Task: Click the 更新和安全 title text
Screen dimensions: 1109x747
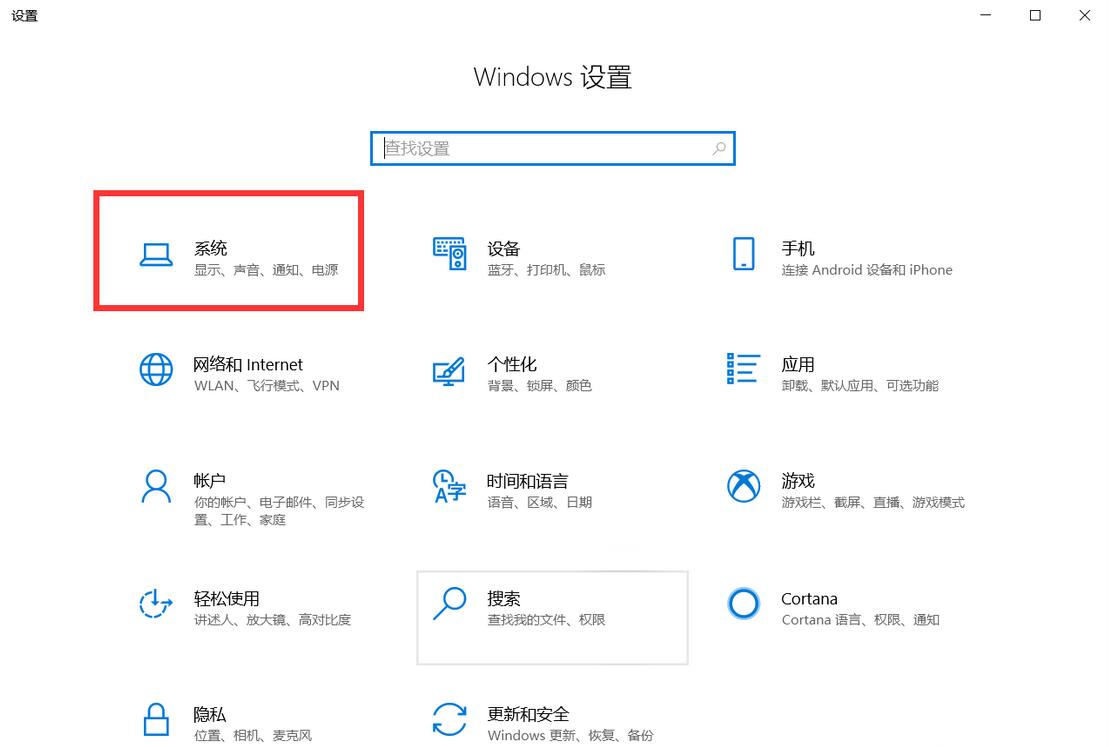Action: [528, 714]
